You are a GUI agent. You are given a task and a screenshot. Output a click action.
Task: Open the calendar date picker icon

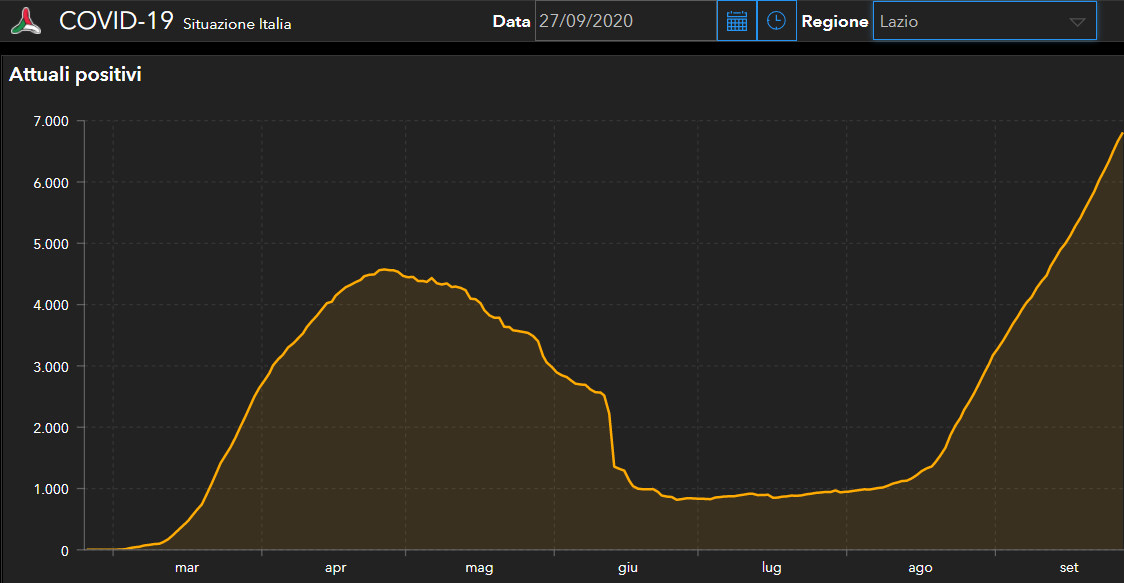(737, 21)
